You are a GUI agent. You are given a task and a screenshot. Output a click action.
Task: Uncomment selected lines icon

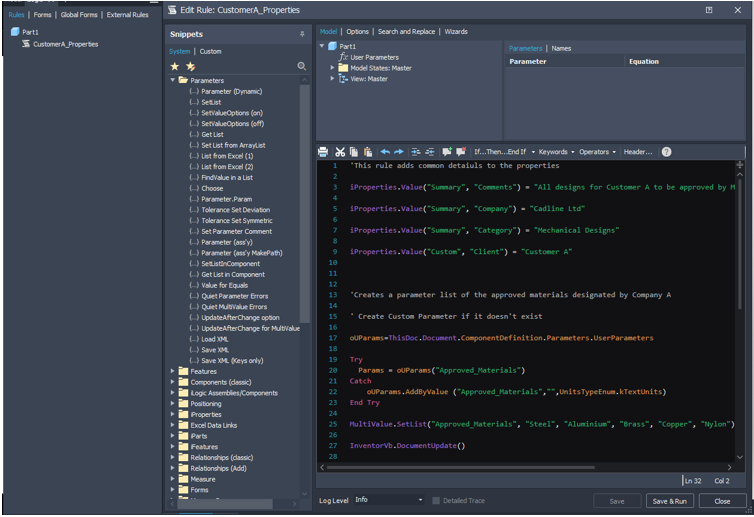pos(461,152)
